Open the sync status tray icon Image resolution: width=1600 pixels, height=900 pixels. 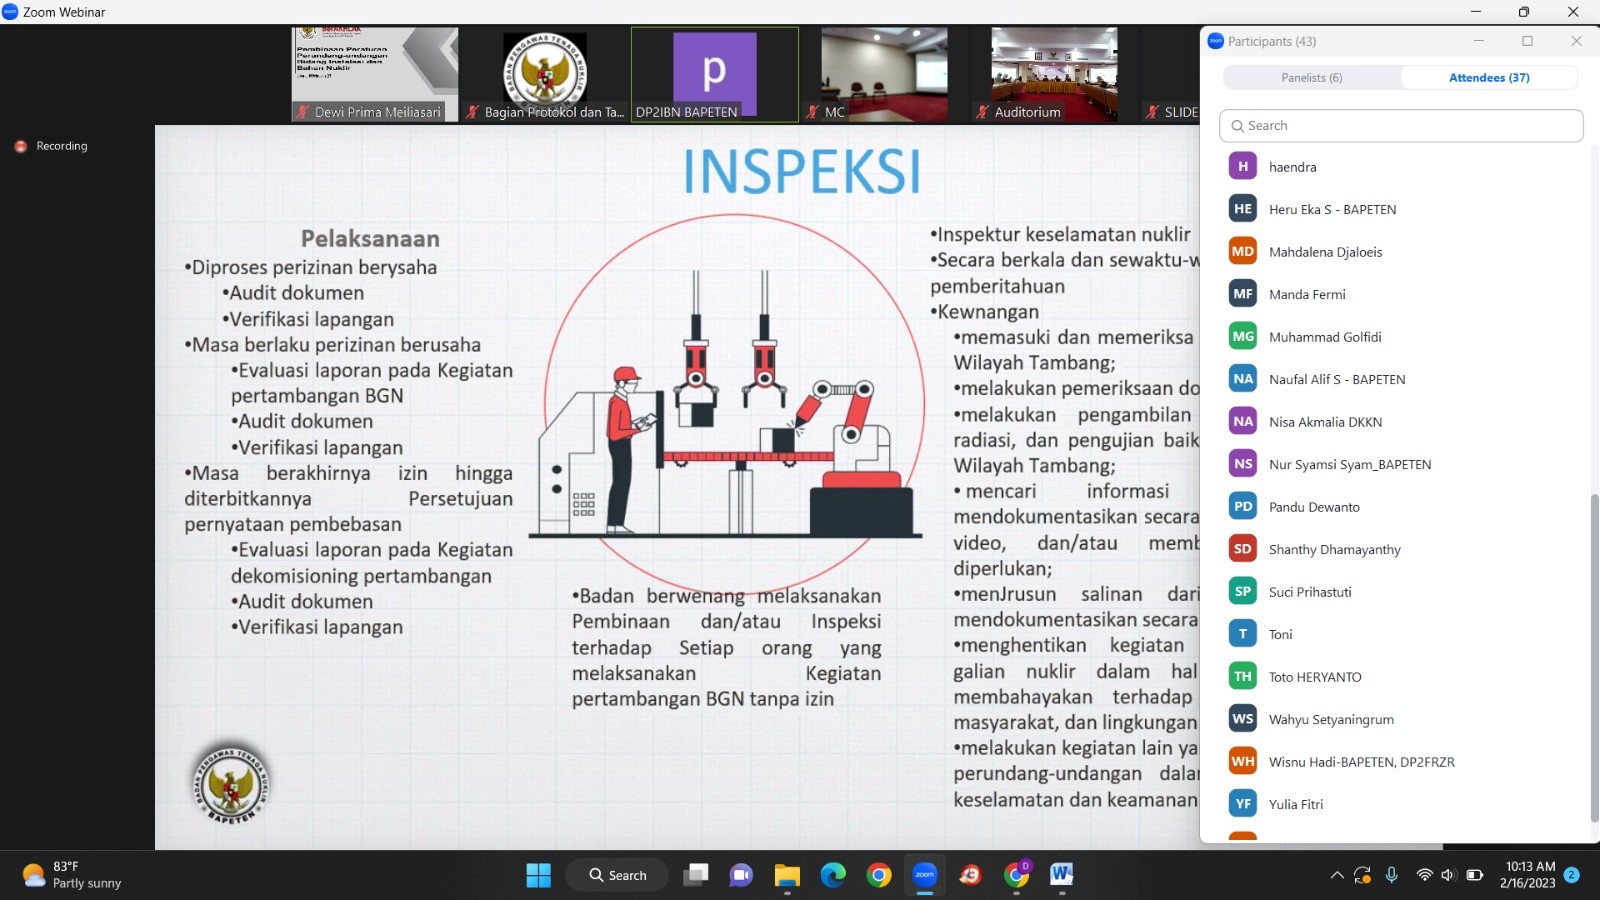click(1362, 875)
